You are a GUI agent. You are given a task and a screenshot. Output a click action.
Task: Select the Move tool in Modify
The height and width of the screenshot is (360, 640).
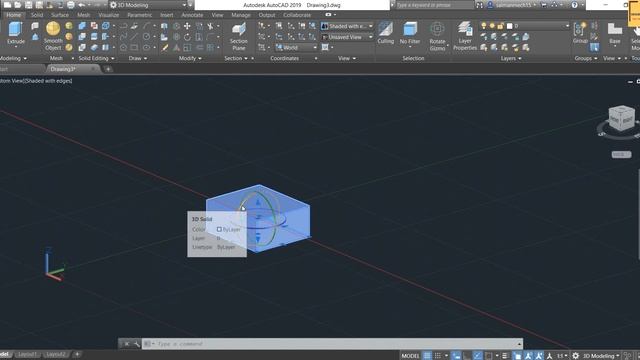coord(187,26)
